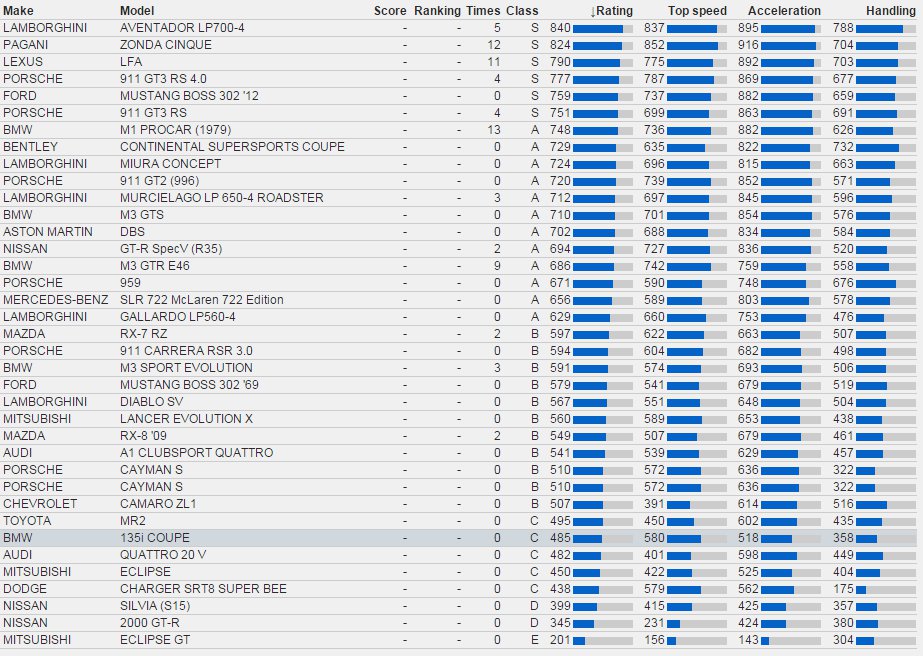Select LANCER EVOLUTION X model

[x=186, y=419]
